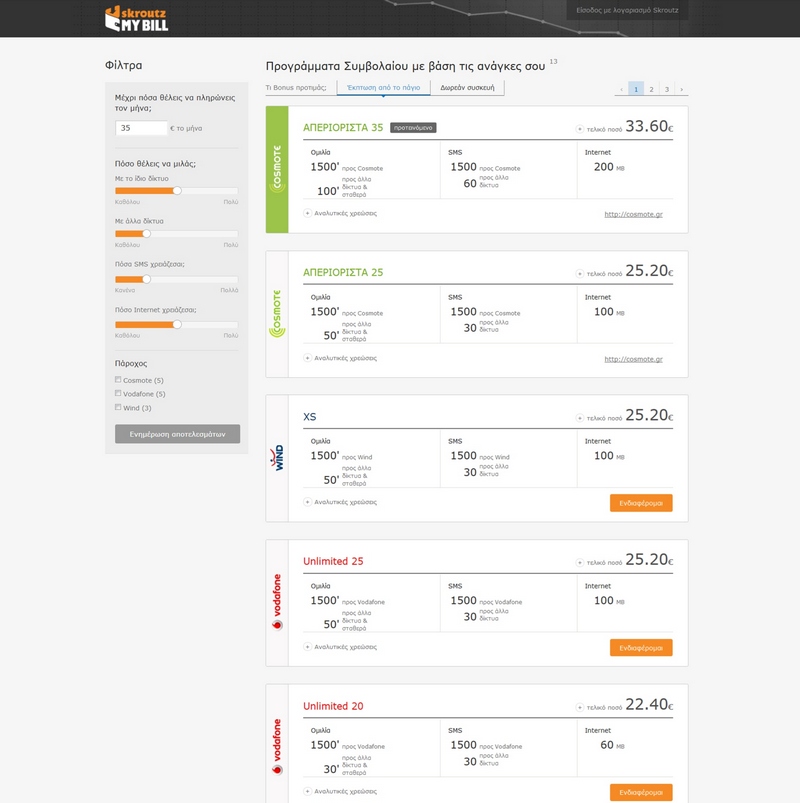Click 60 MB internet value on Unlimited 20

(x=612, y=745)
